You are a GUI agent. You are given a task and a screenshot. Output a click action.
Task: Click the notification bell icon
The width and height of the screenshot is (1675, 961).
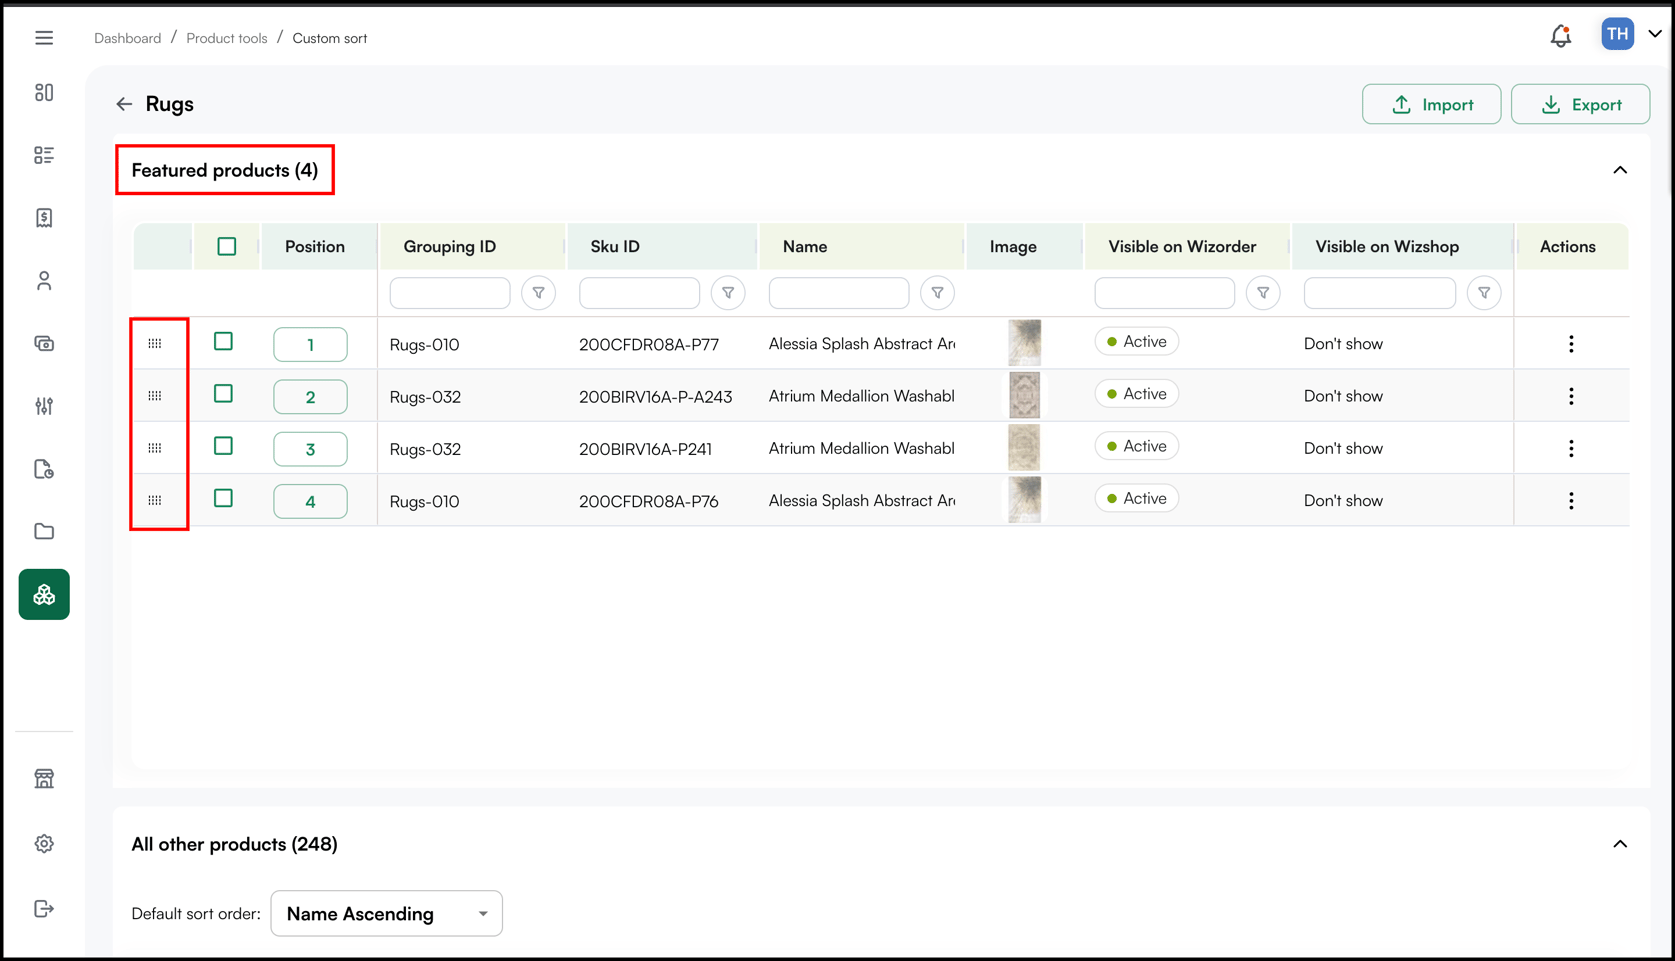pos(1559,34)
